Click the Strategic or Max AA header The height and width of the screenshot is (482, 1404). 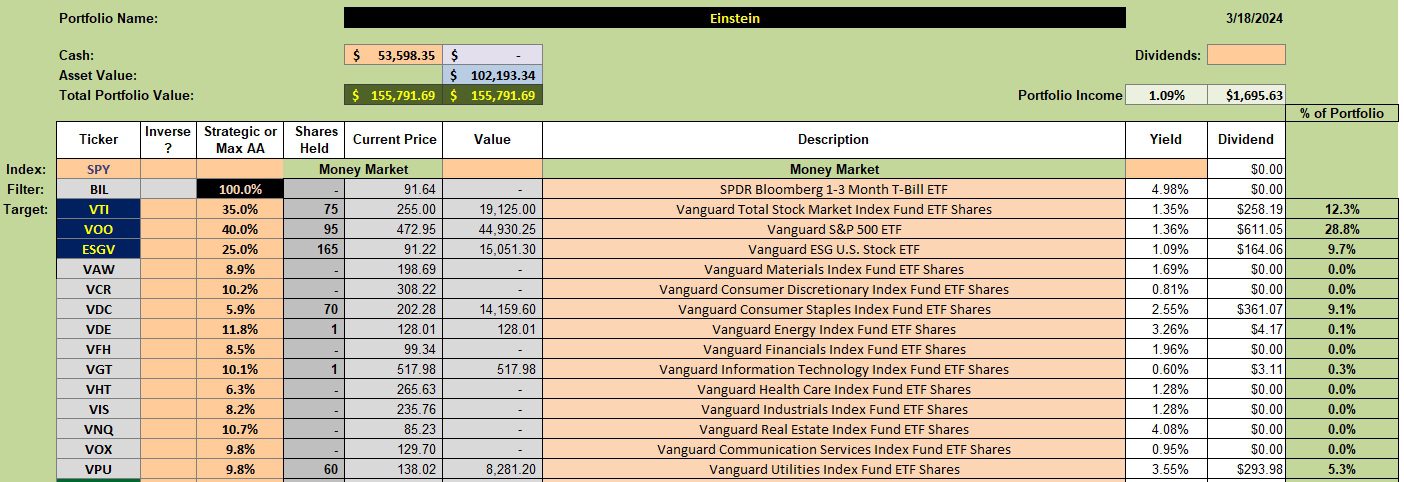click(x=240, y=140)
